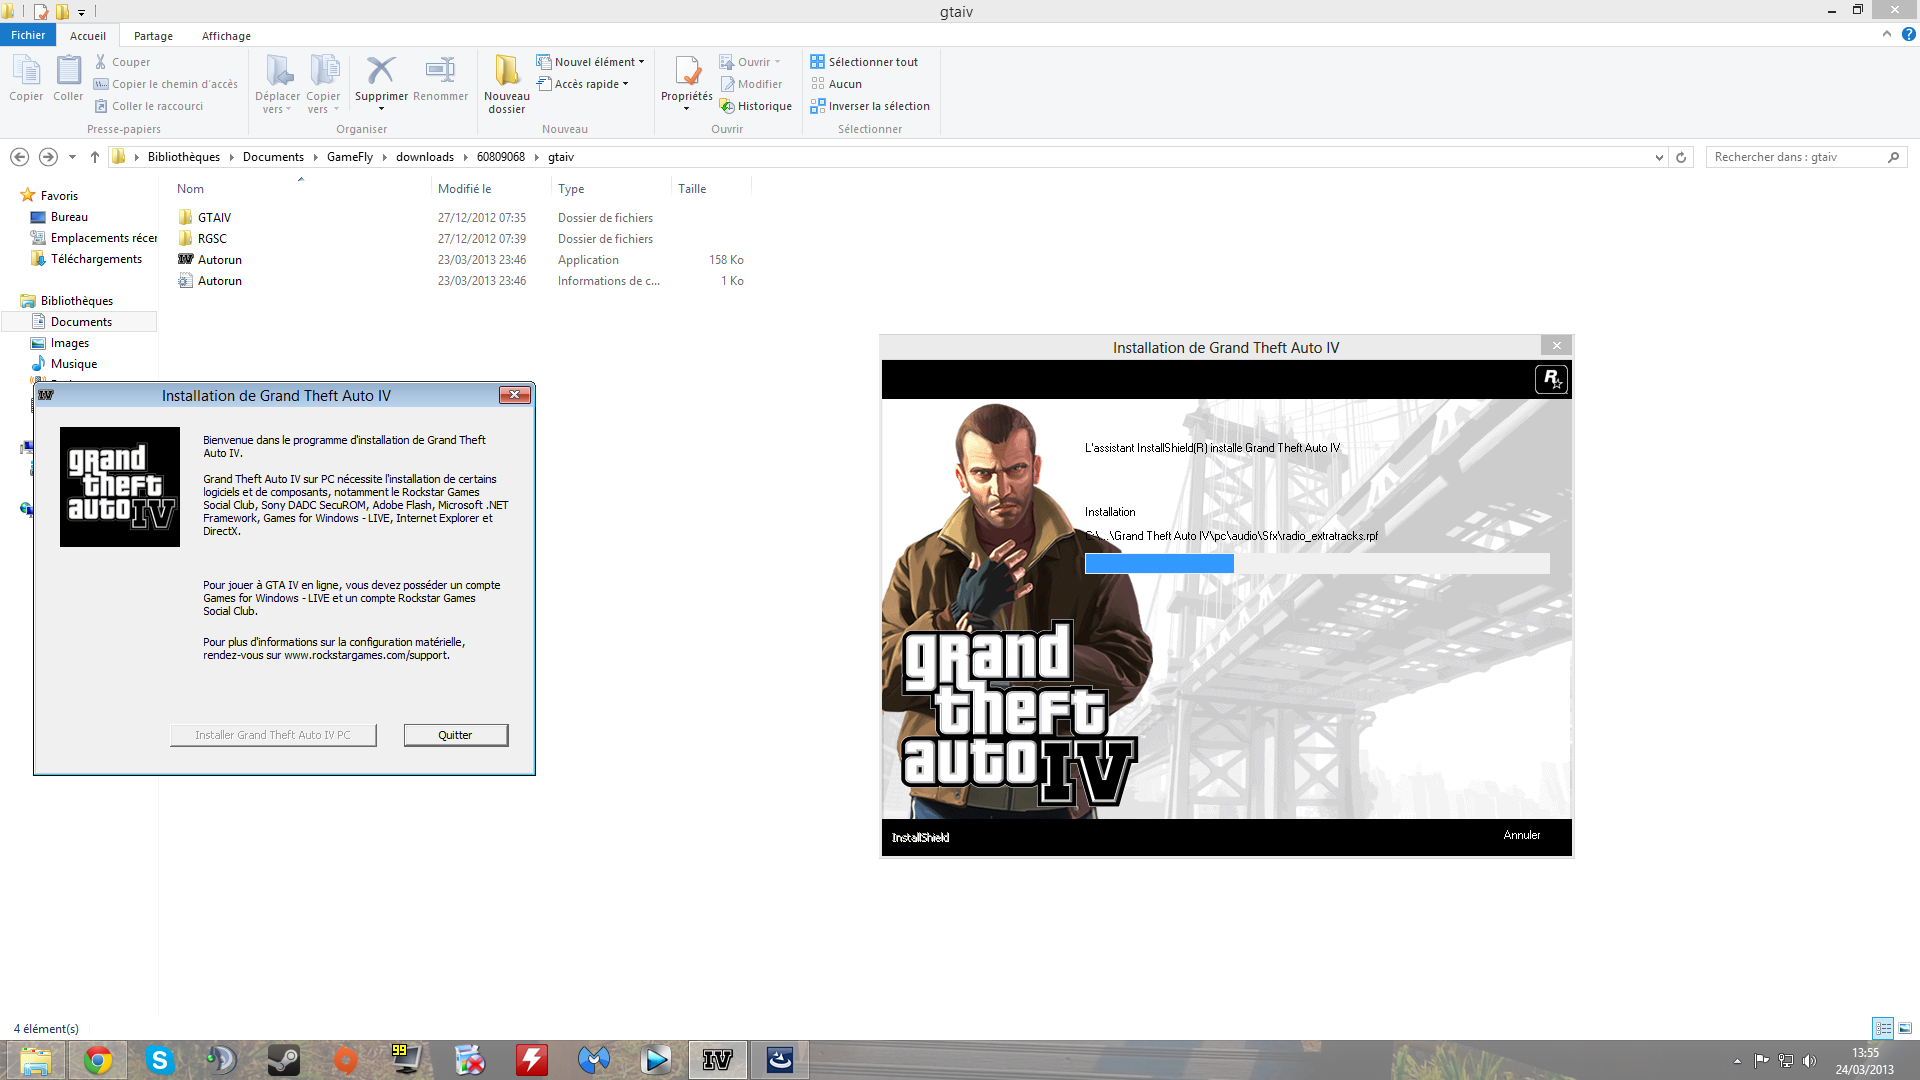The width and height of the screenshot is (1920, 1080).
Task: Click the Rockstar logo in the installer
Action: (1551, 379)
